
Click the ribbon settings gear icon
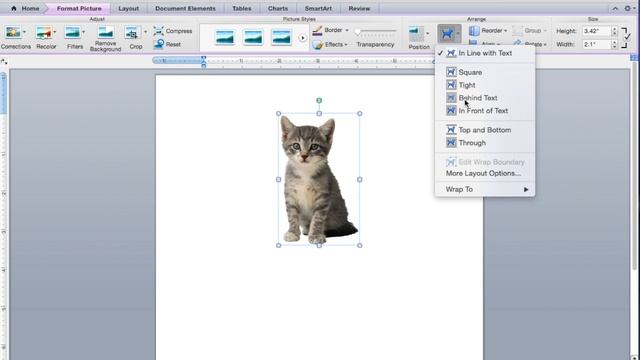[x=628, y=8]
